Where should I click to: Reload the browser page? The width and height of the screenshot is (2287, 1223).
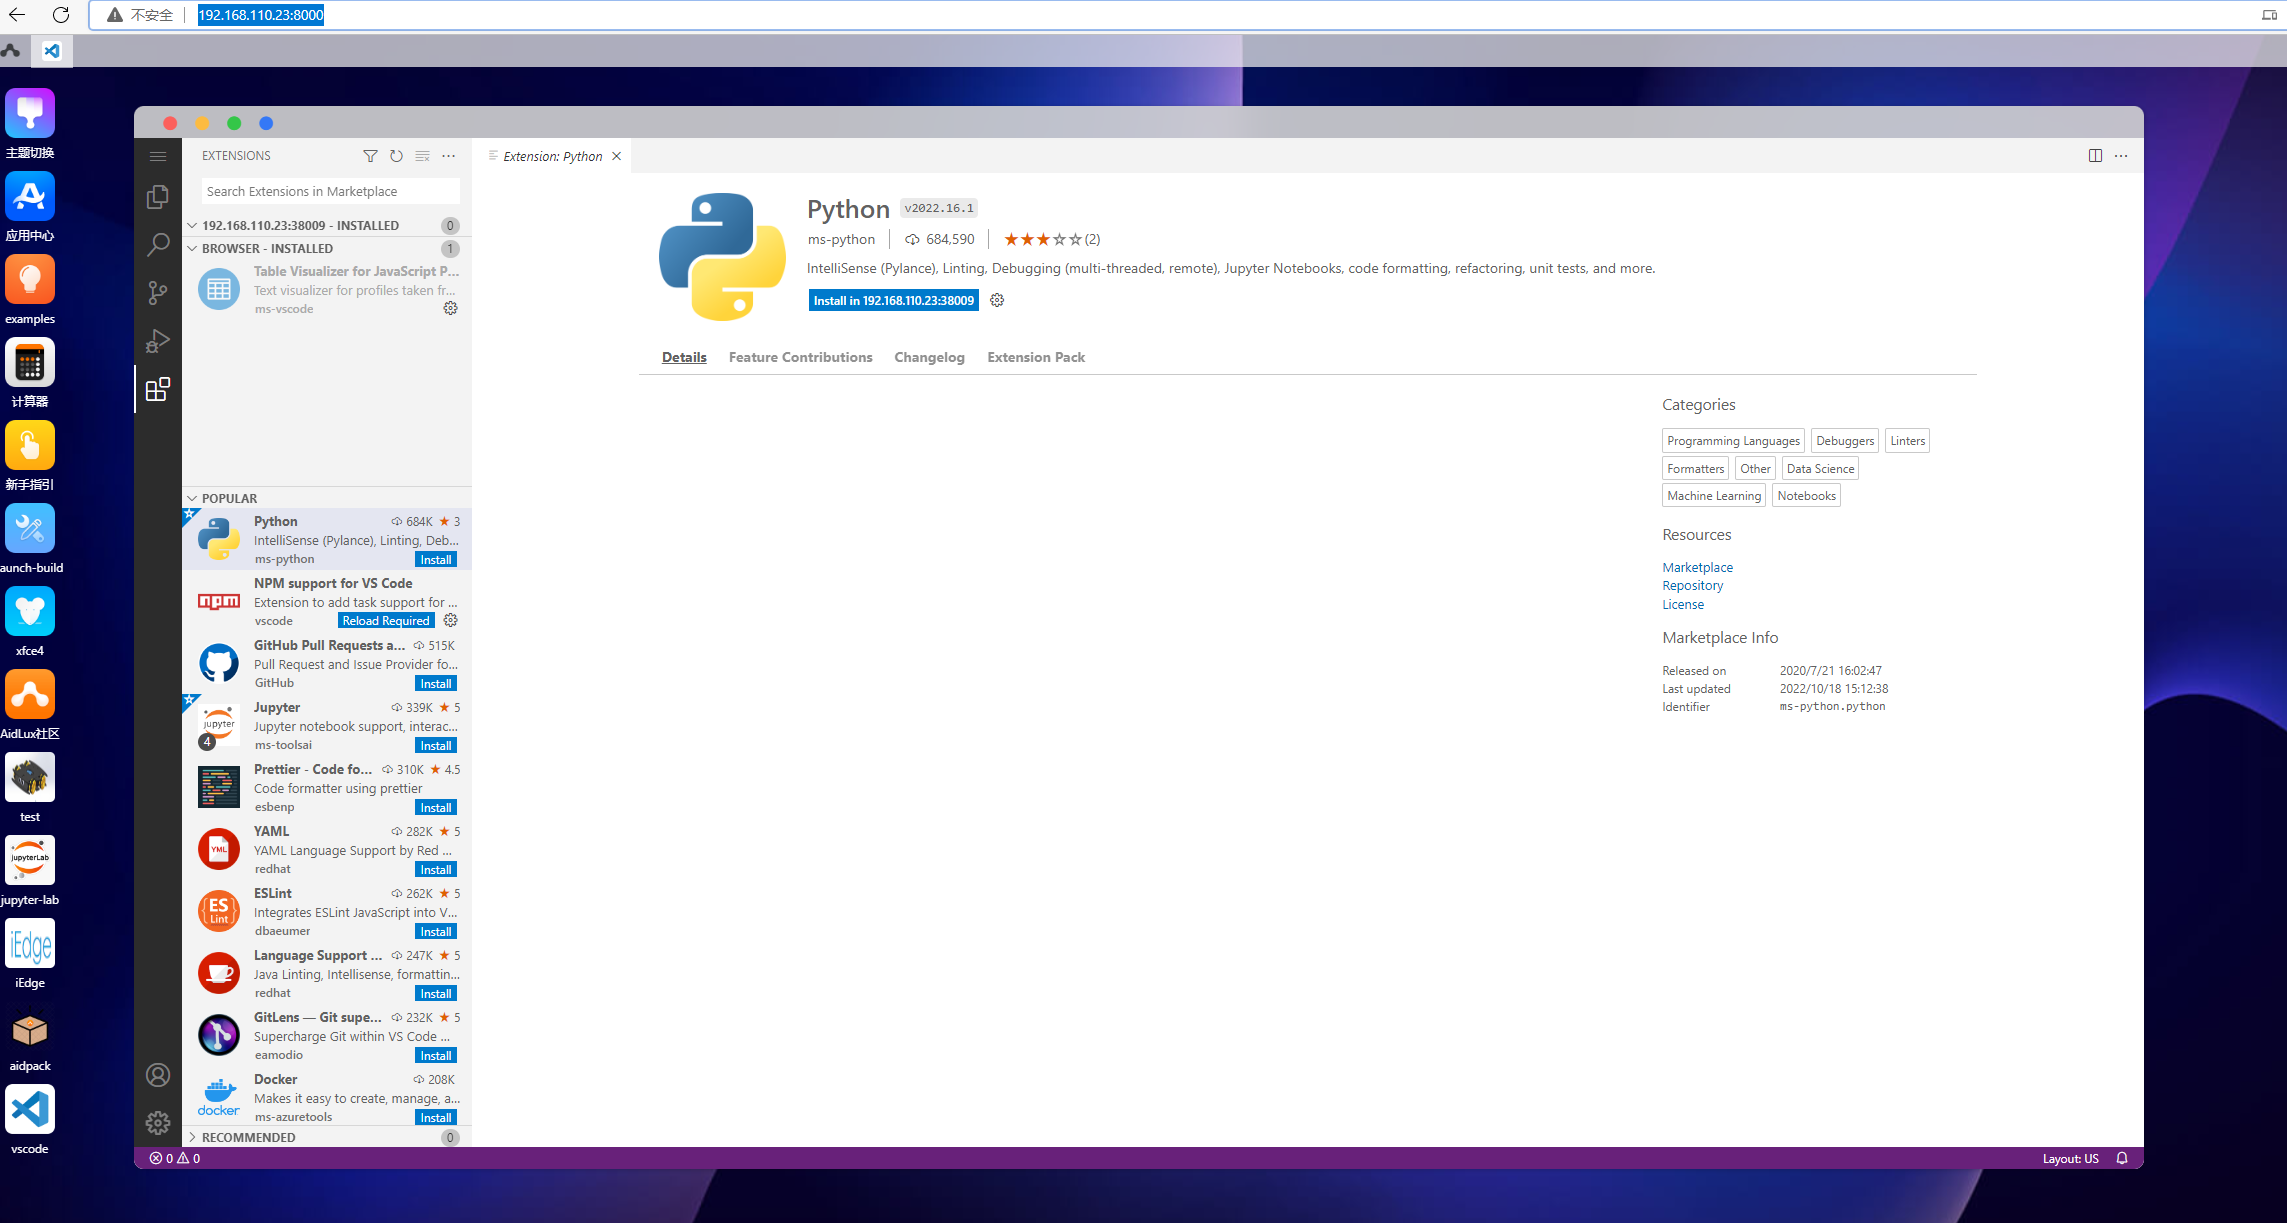tap(61, 15)
